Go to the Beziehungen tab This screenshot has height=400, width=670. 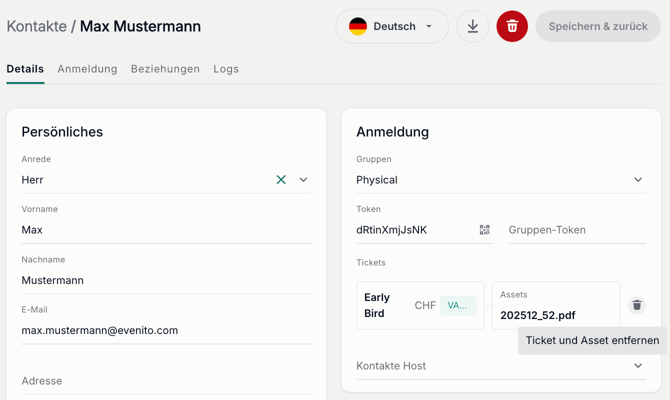point(165,69)
